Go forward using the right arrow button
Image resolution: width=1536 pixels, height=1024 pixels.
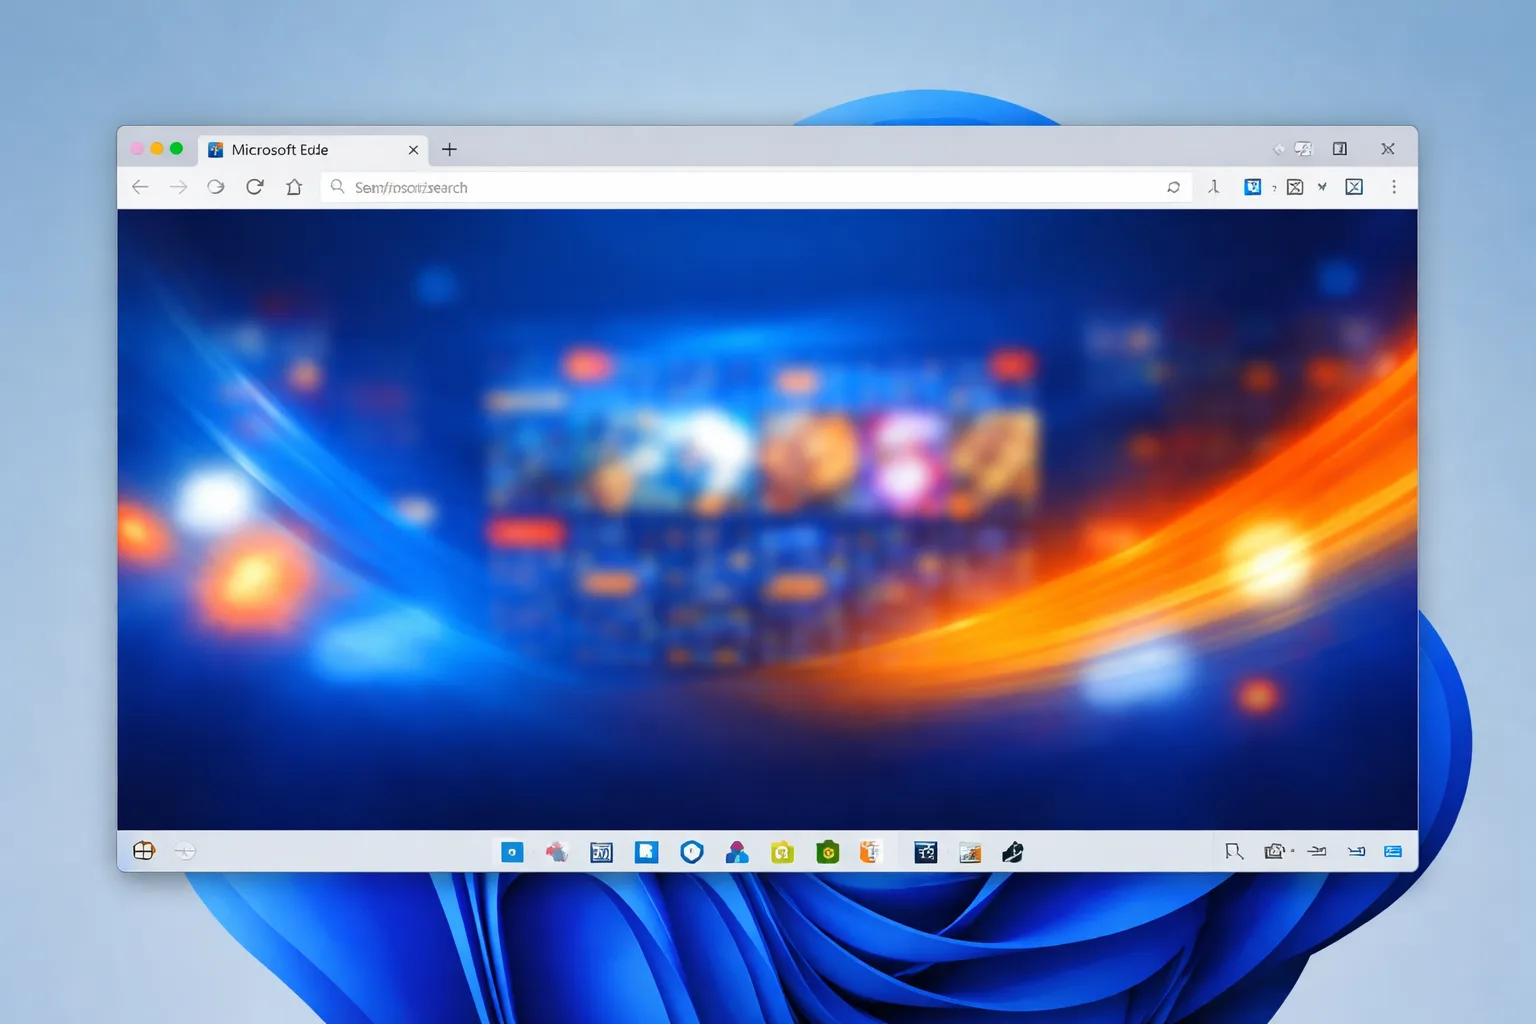(x=178, y=187)
